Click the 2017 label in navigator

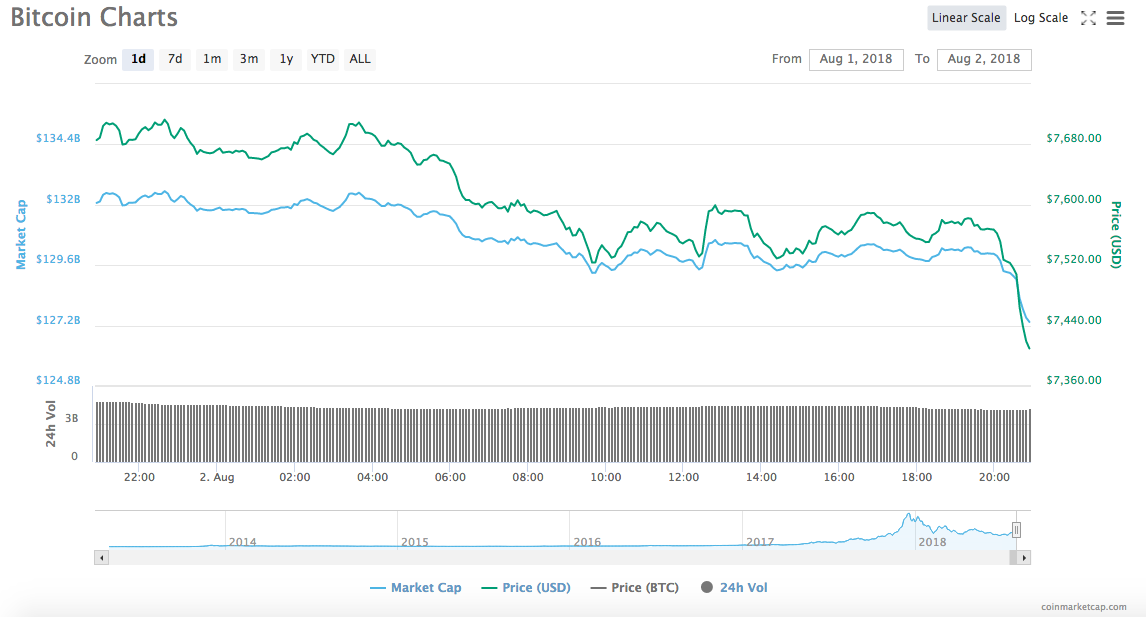click(x=759, y=542)
